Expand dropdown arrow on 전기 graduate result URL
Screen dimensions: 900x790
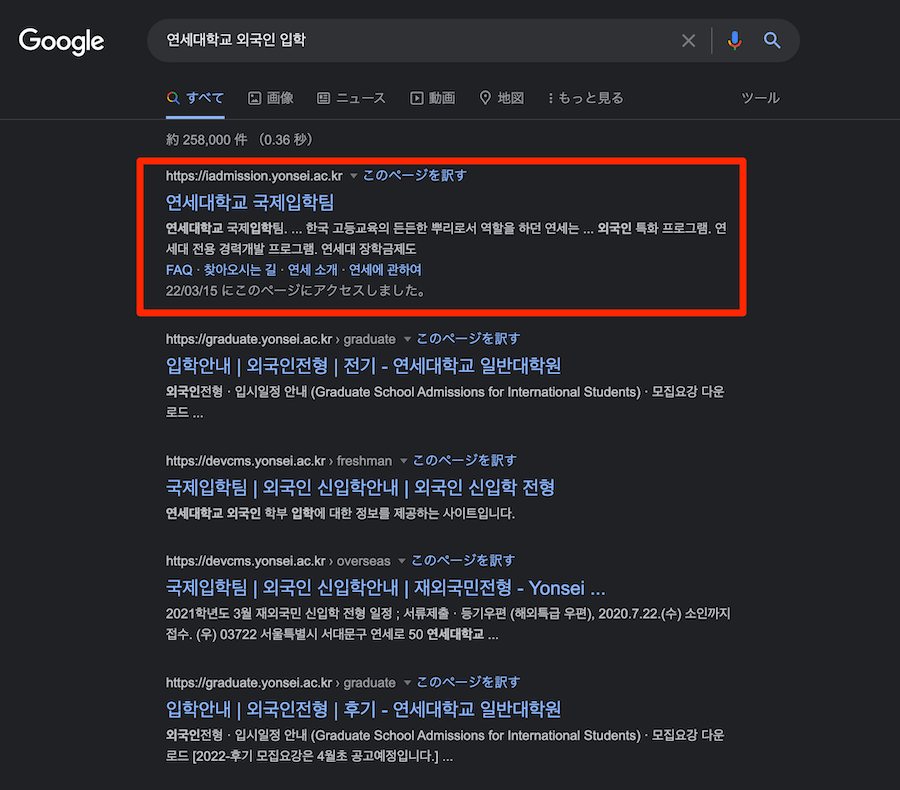(407, 339)
